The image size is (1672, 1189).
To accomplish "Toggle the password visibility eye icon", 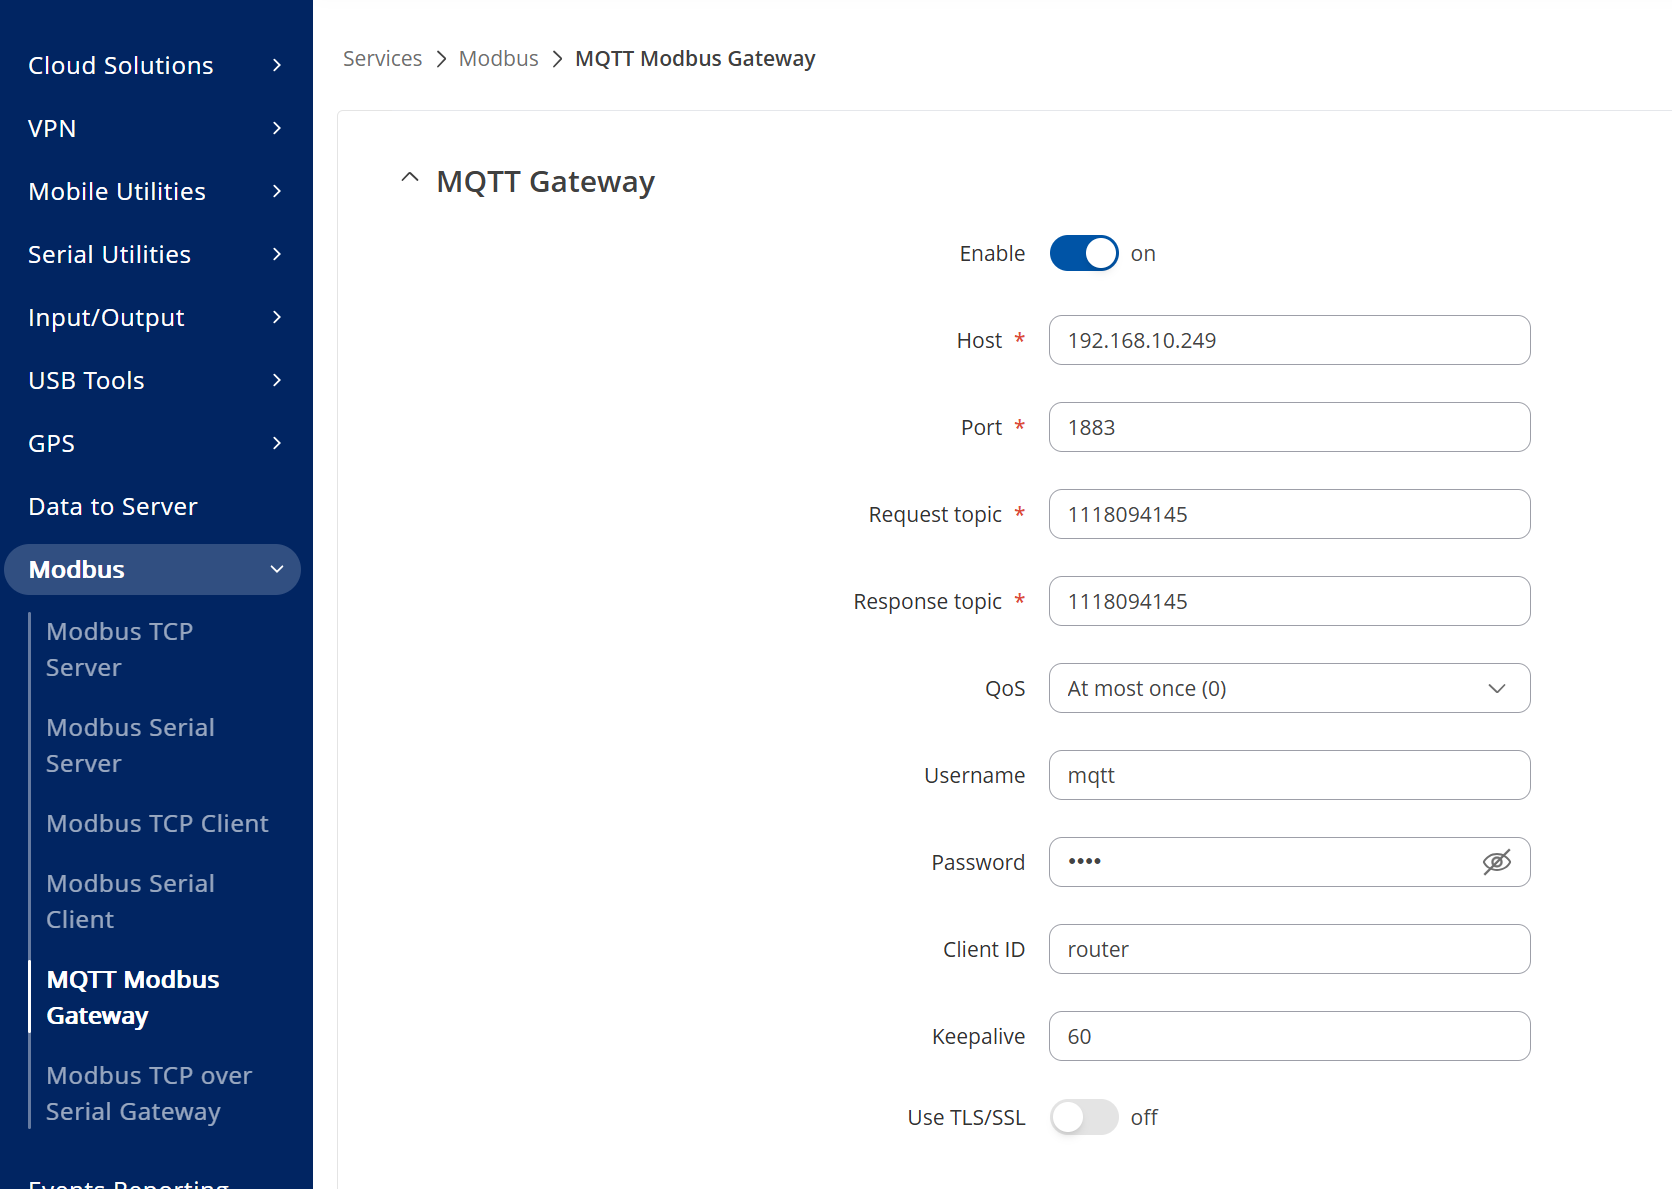I will tap(1496, 862).
